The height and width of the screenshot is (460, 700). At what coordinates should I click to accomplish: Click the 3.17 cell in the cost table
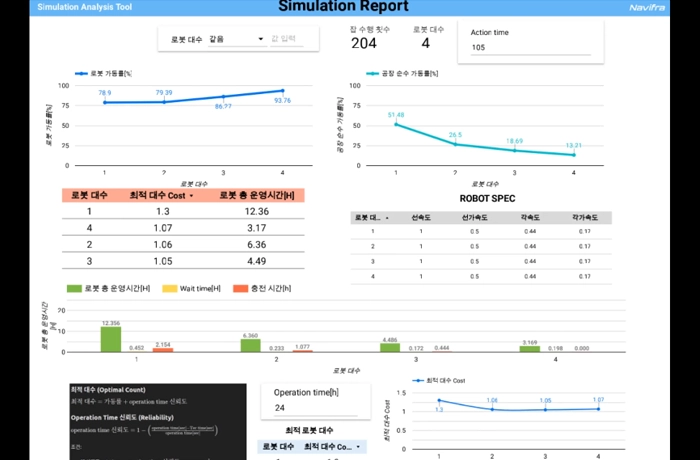(x=257, y=228)
